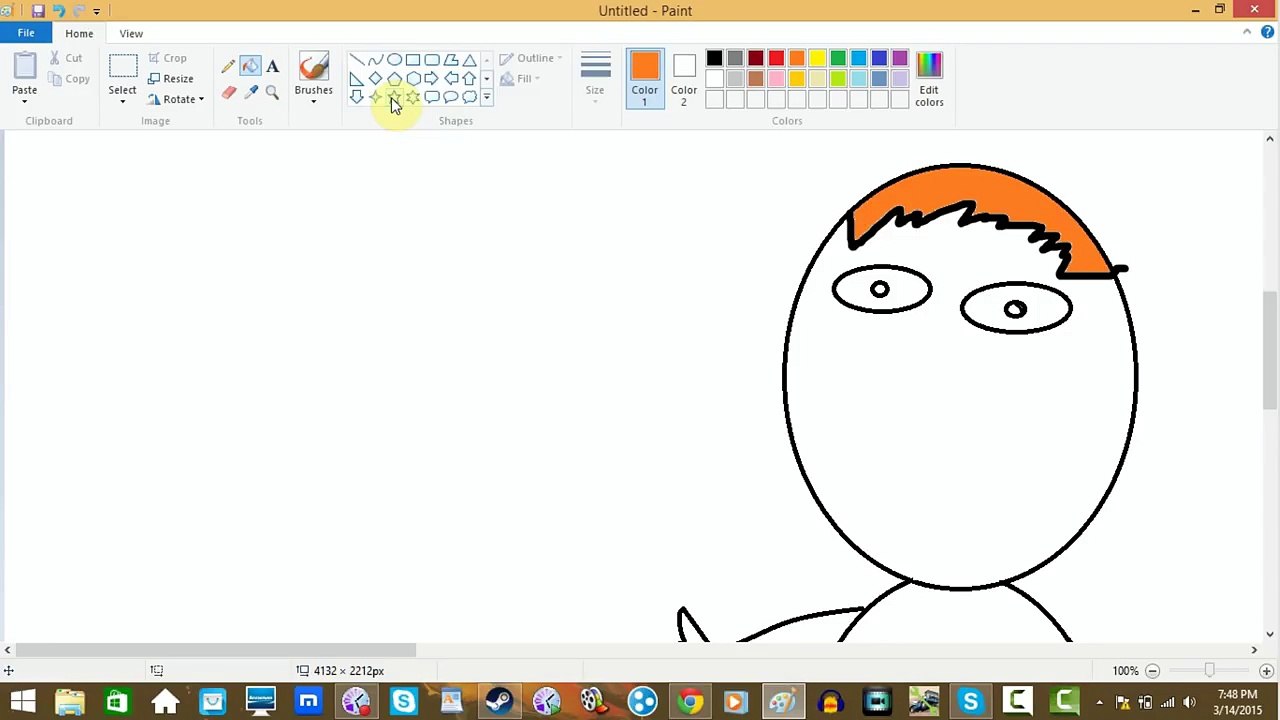Choose the Right arrow shape
This screenshot has width=1280, height=720.
click(x=432, y=79)
